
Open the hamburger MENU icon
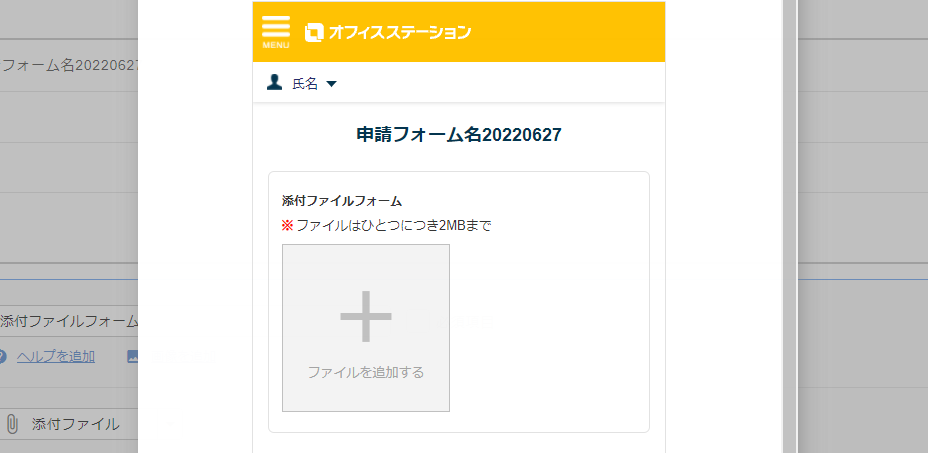[276, 31]
